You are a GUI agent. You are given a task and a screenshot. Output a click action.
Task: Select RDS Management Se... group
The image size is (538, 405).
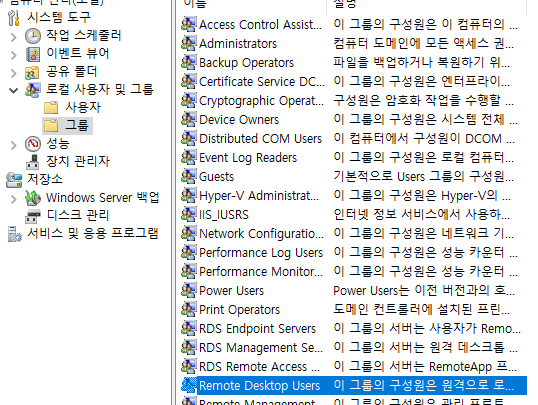pos(261,347)
